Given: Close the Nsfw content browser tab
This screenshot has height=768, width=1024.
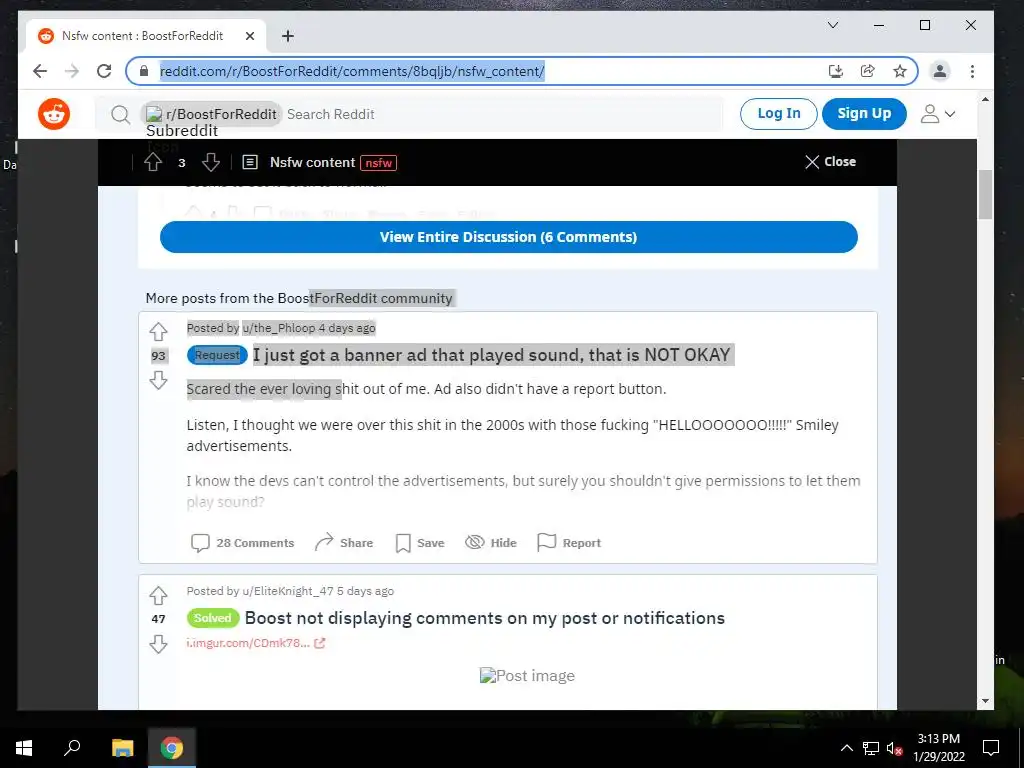Looking at the screenshot, I should [249, 36].
